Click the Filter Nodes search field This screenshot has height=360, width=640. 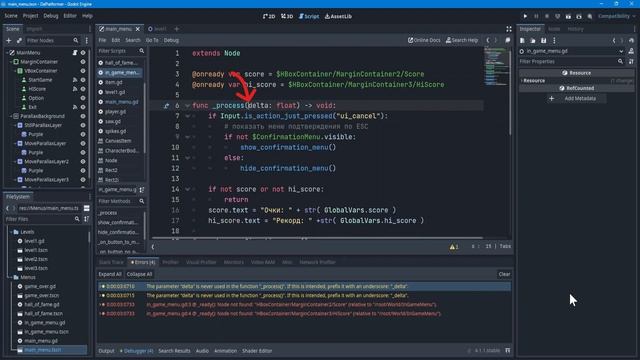point(52,40)
